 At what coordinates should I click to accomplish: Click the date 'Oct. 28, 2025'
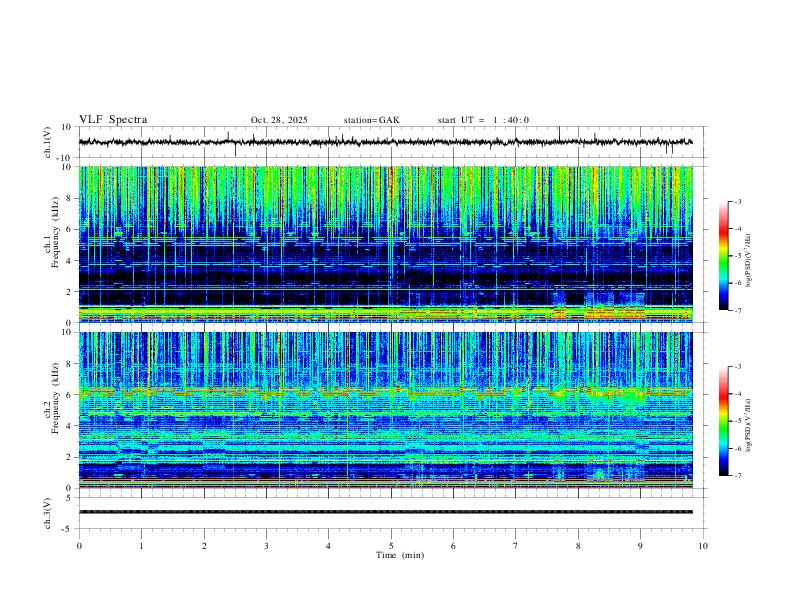[x=279, y=120]
